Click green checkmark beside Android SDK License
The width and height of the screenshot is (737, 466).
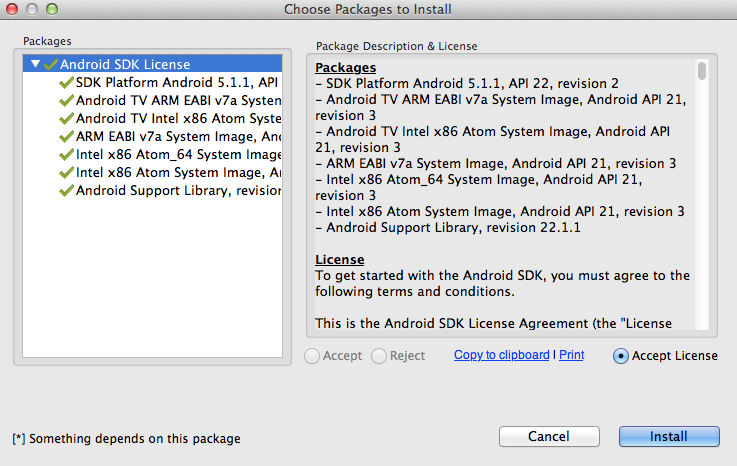51,64
